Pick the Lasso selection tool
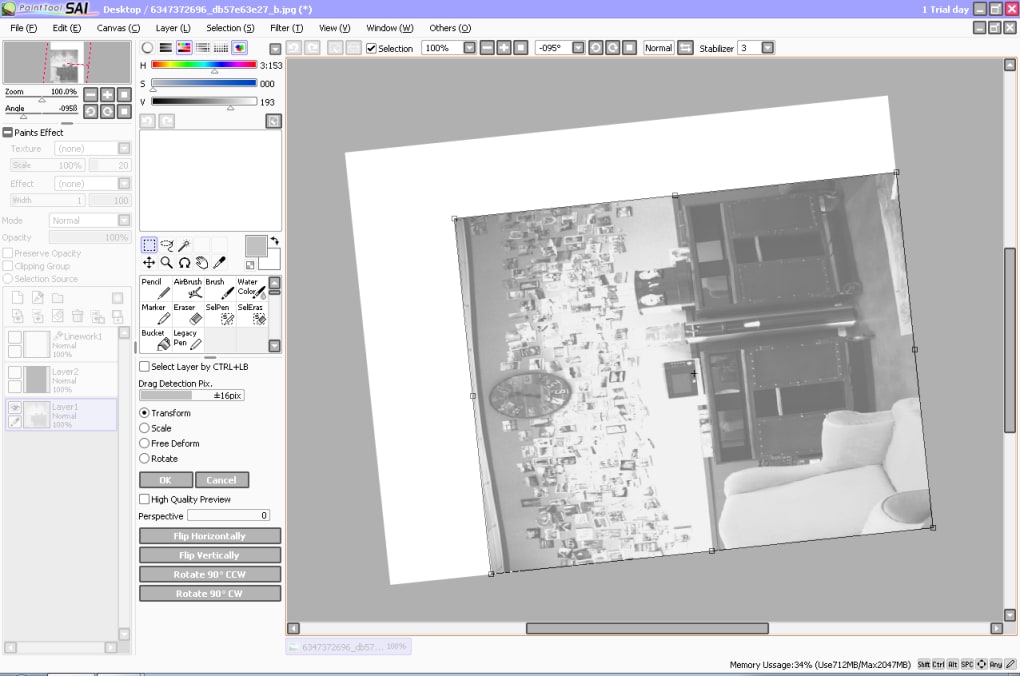Viewport: 1020px width, 676px height. tap(166, 245)
